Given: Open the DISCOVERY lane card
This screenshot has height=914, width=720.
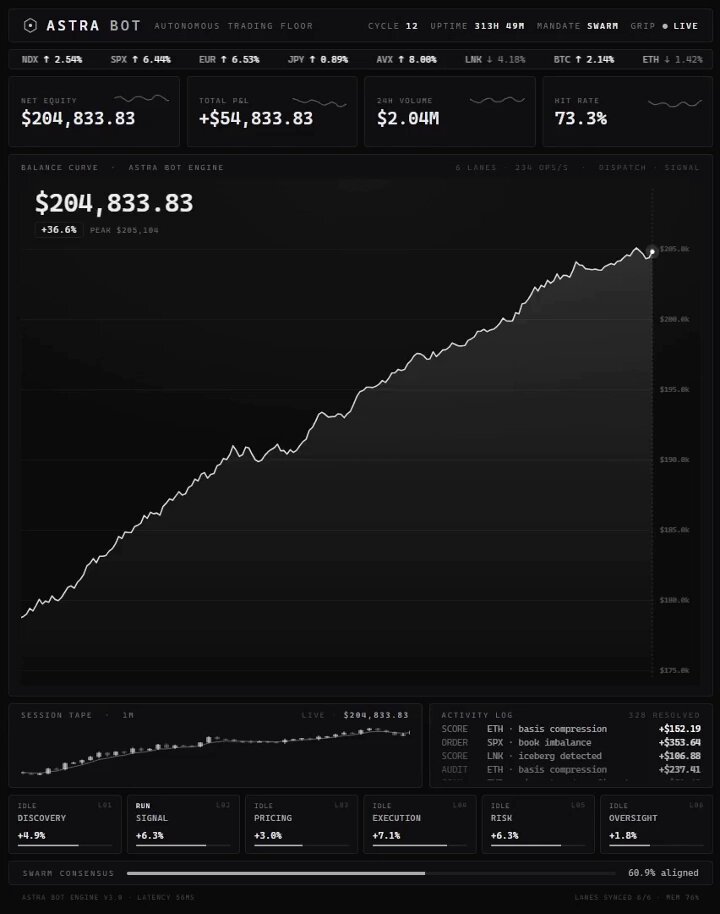Looking at the screenshot, I should coord(65,824).
